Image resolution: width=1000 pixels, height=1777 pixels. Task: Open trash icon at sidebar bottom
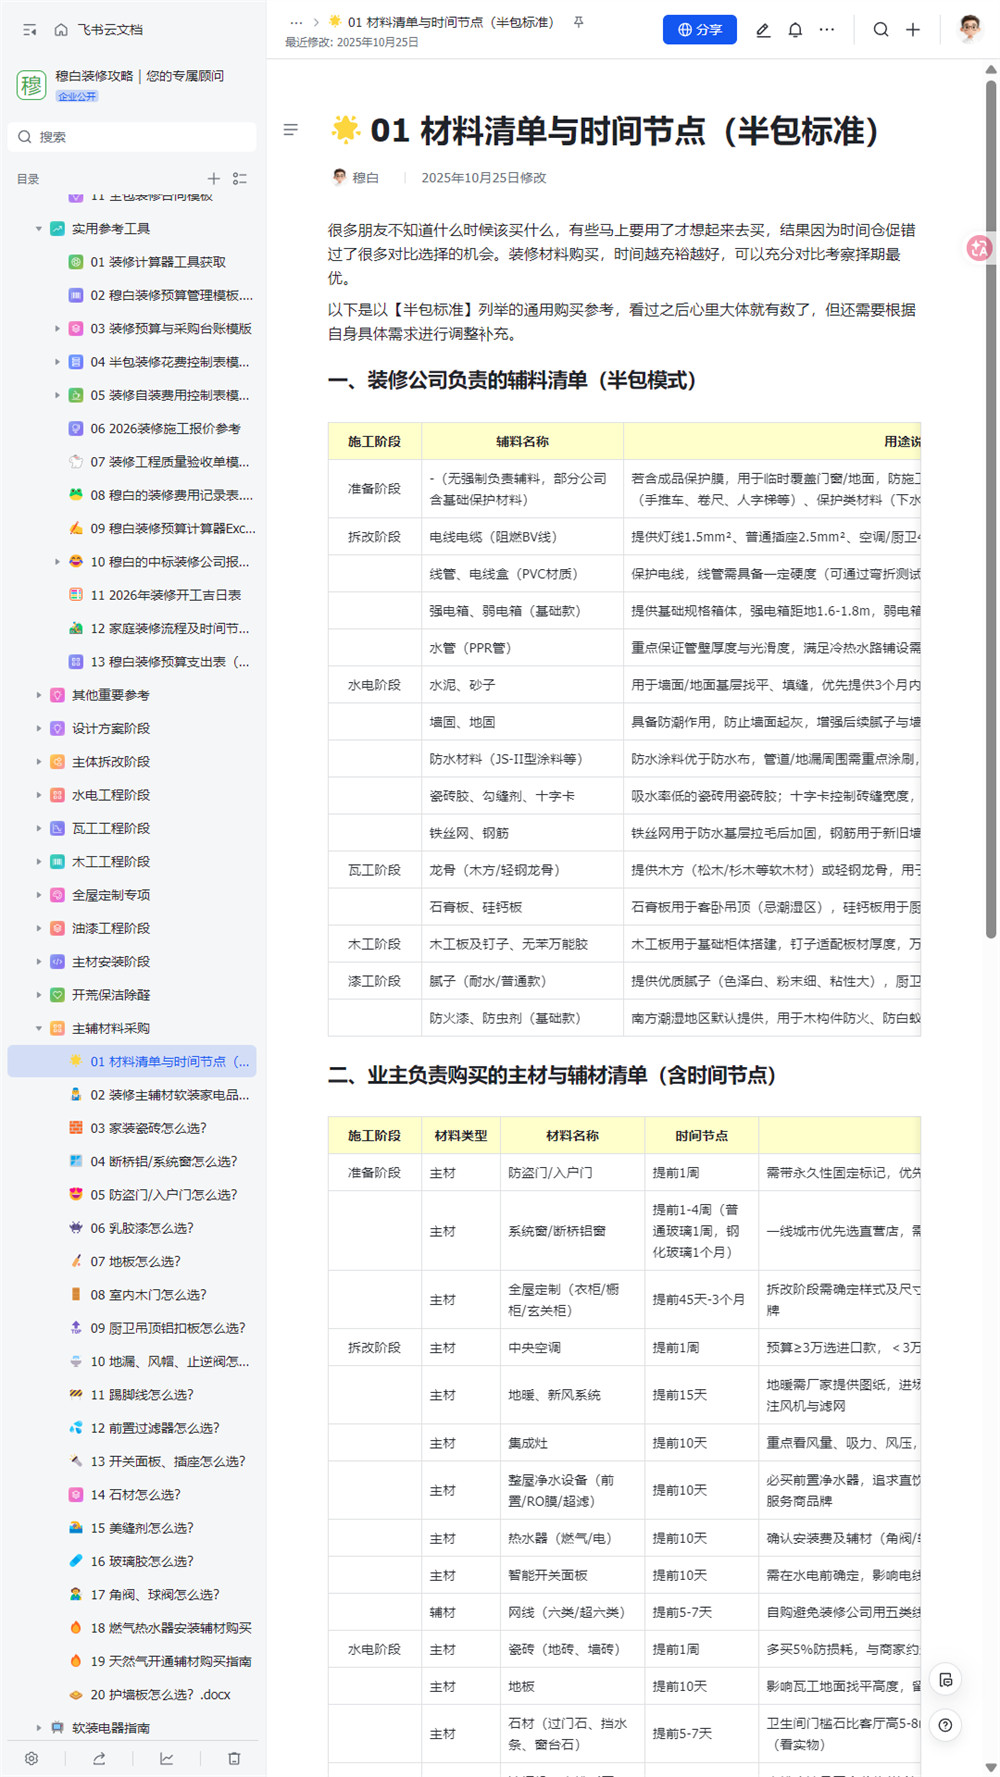[x=234, y=1758]
